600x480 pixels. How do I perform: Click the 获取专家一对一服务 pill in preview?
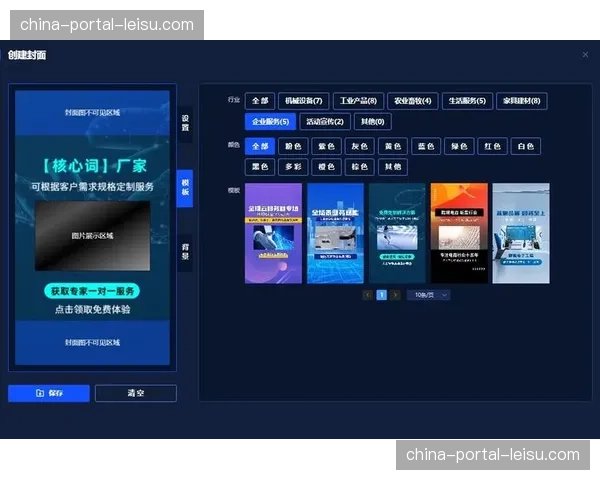click(x=92, y=291)
